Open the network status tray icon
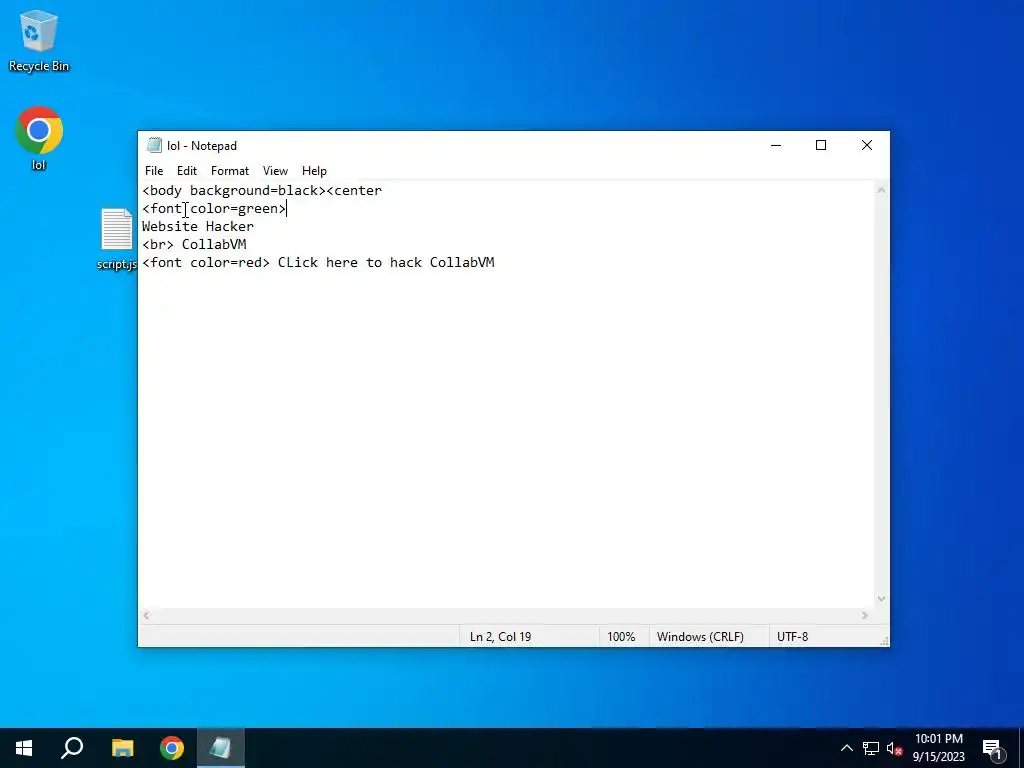 (871, 748)
